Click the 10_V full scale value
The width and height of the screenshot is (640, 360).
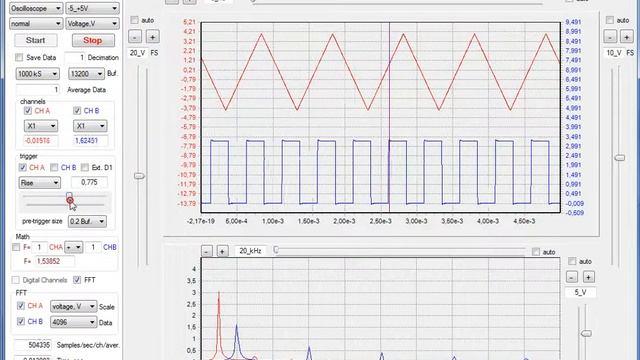pyautogui.click(x=614, y=53)
